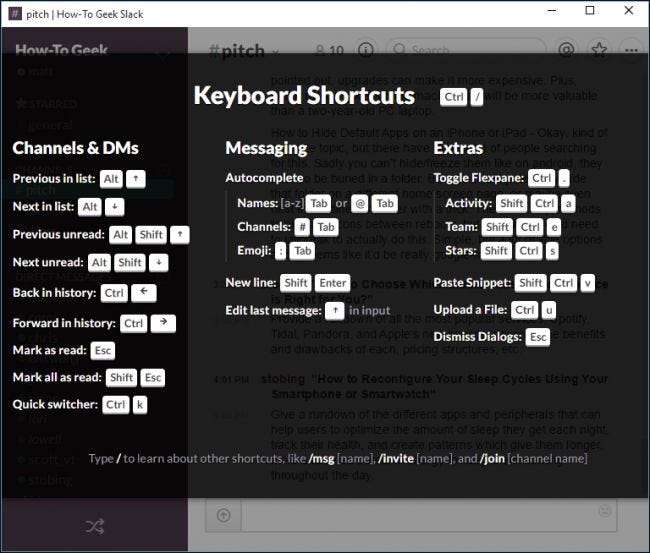Click the Slack app icon in title bar
Image resolution: width=650 pixels, height=553 pixels.
(x=15, y=13)
